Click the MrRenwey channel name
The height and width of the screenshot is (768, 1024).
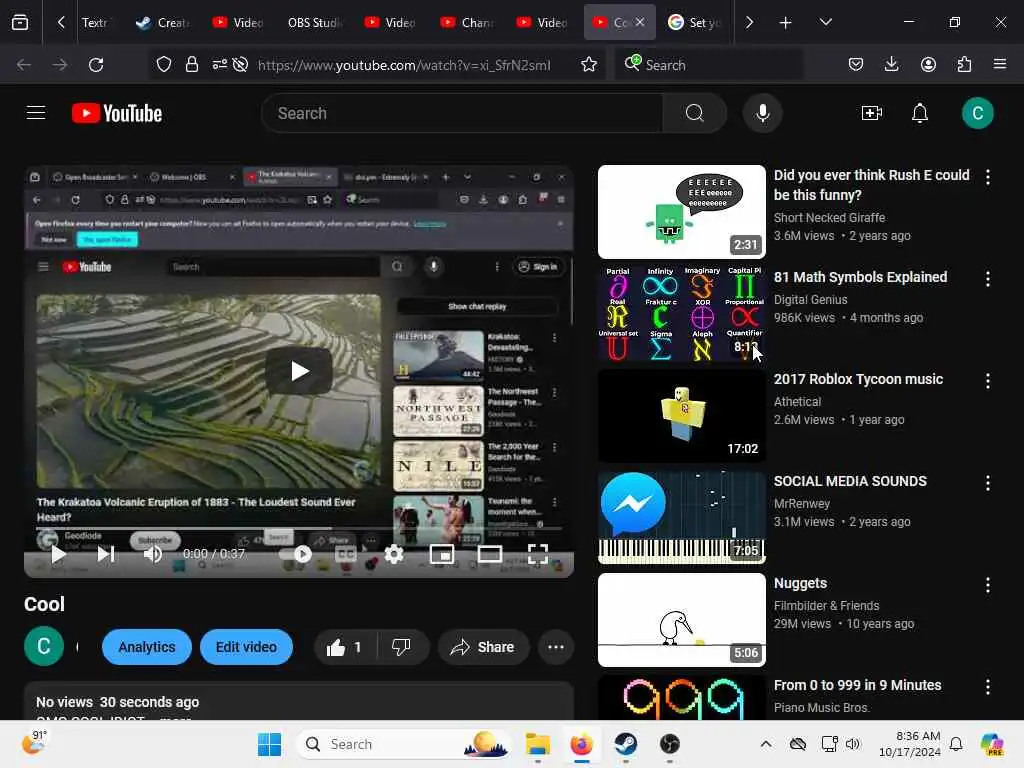pos(801,504)
